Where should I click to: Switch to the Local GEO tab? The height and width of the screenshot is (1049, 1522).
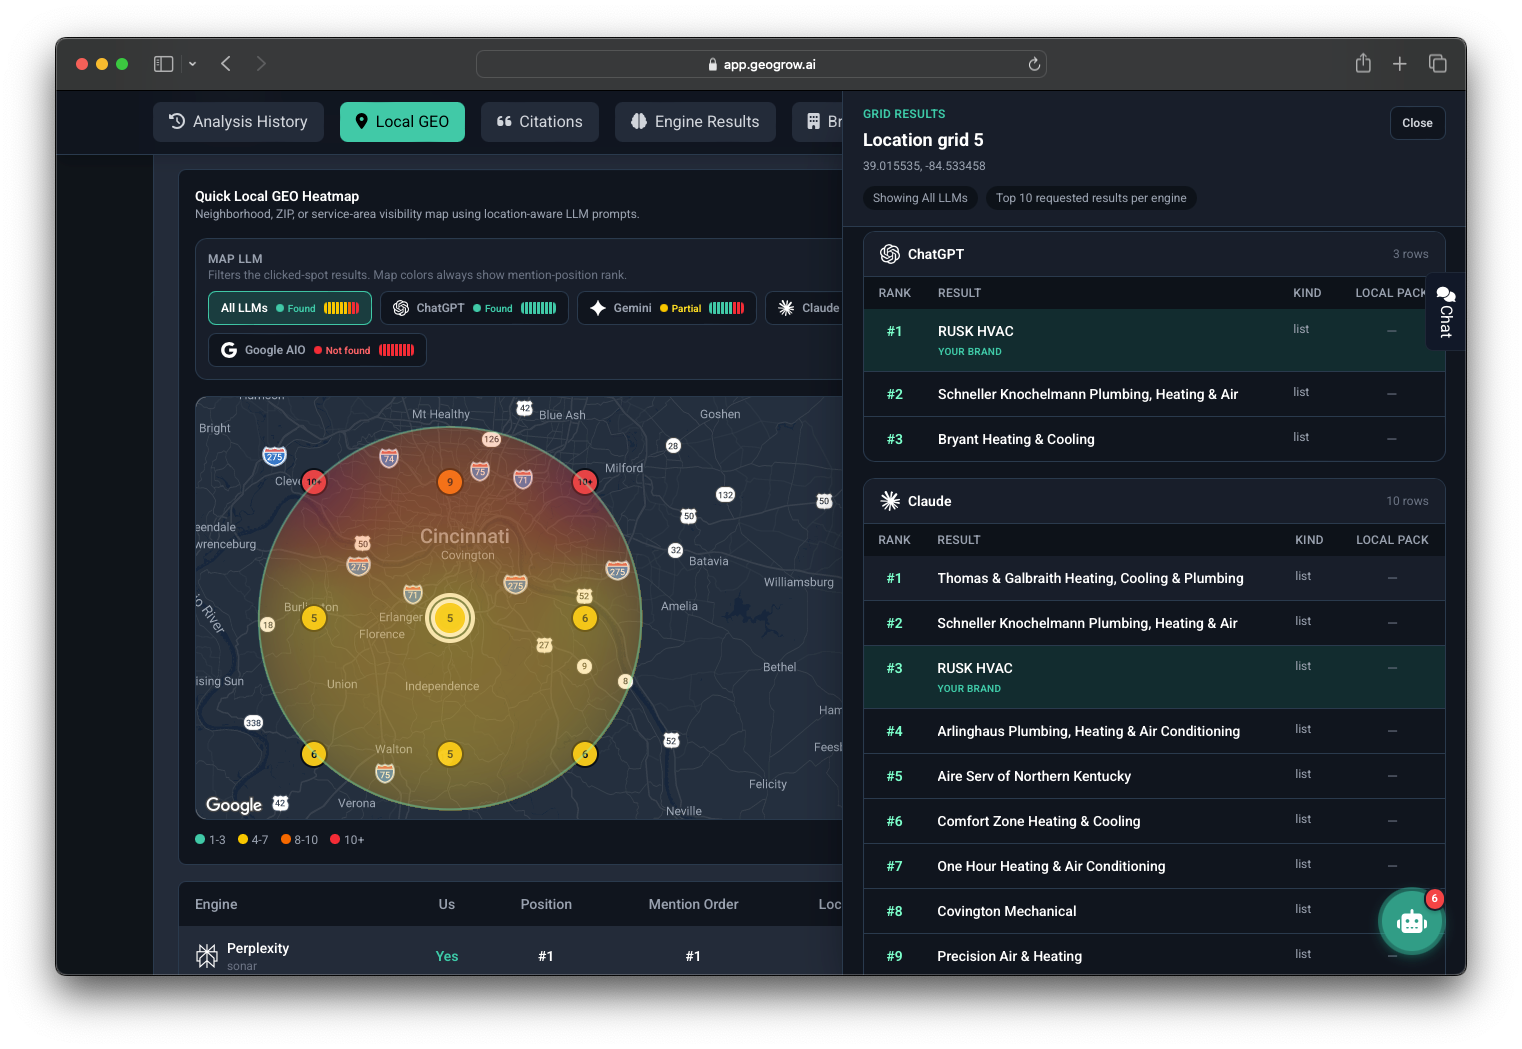pos(402,122)
